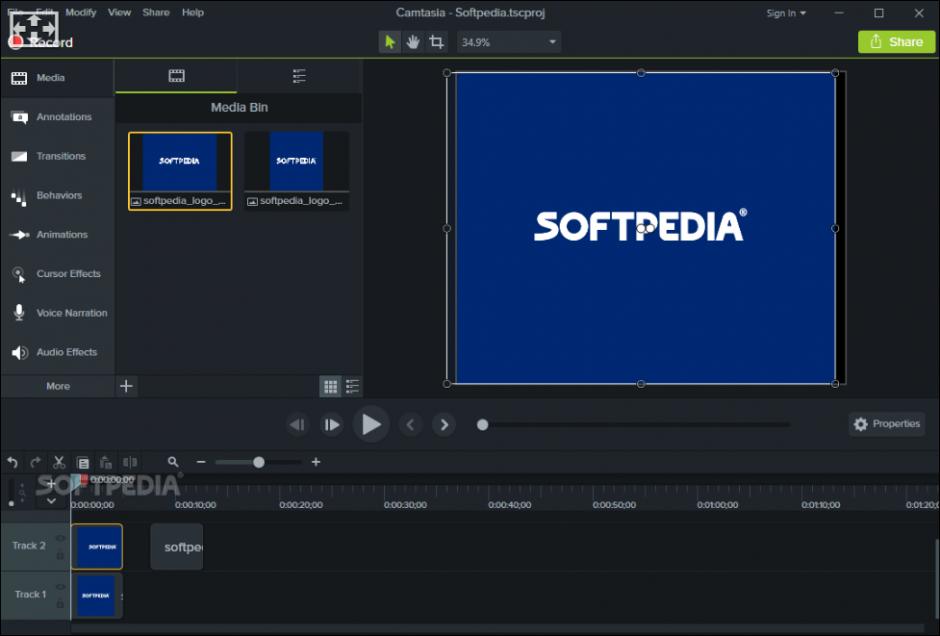The height and width of the screenshot is (636, 940).
Task: Click the timeline vertical scrollbar
Action: (936, 578)
